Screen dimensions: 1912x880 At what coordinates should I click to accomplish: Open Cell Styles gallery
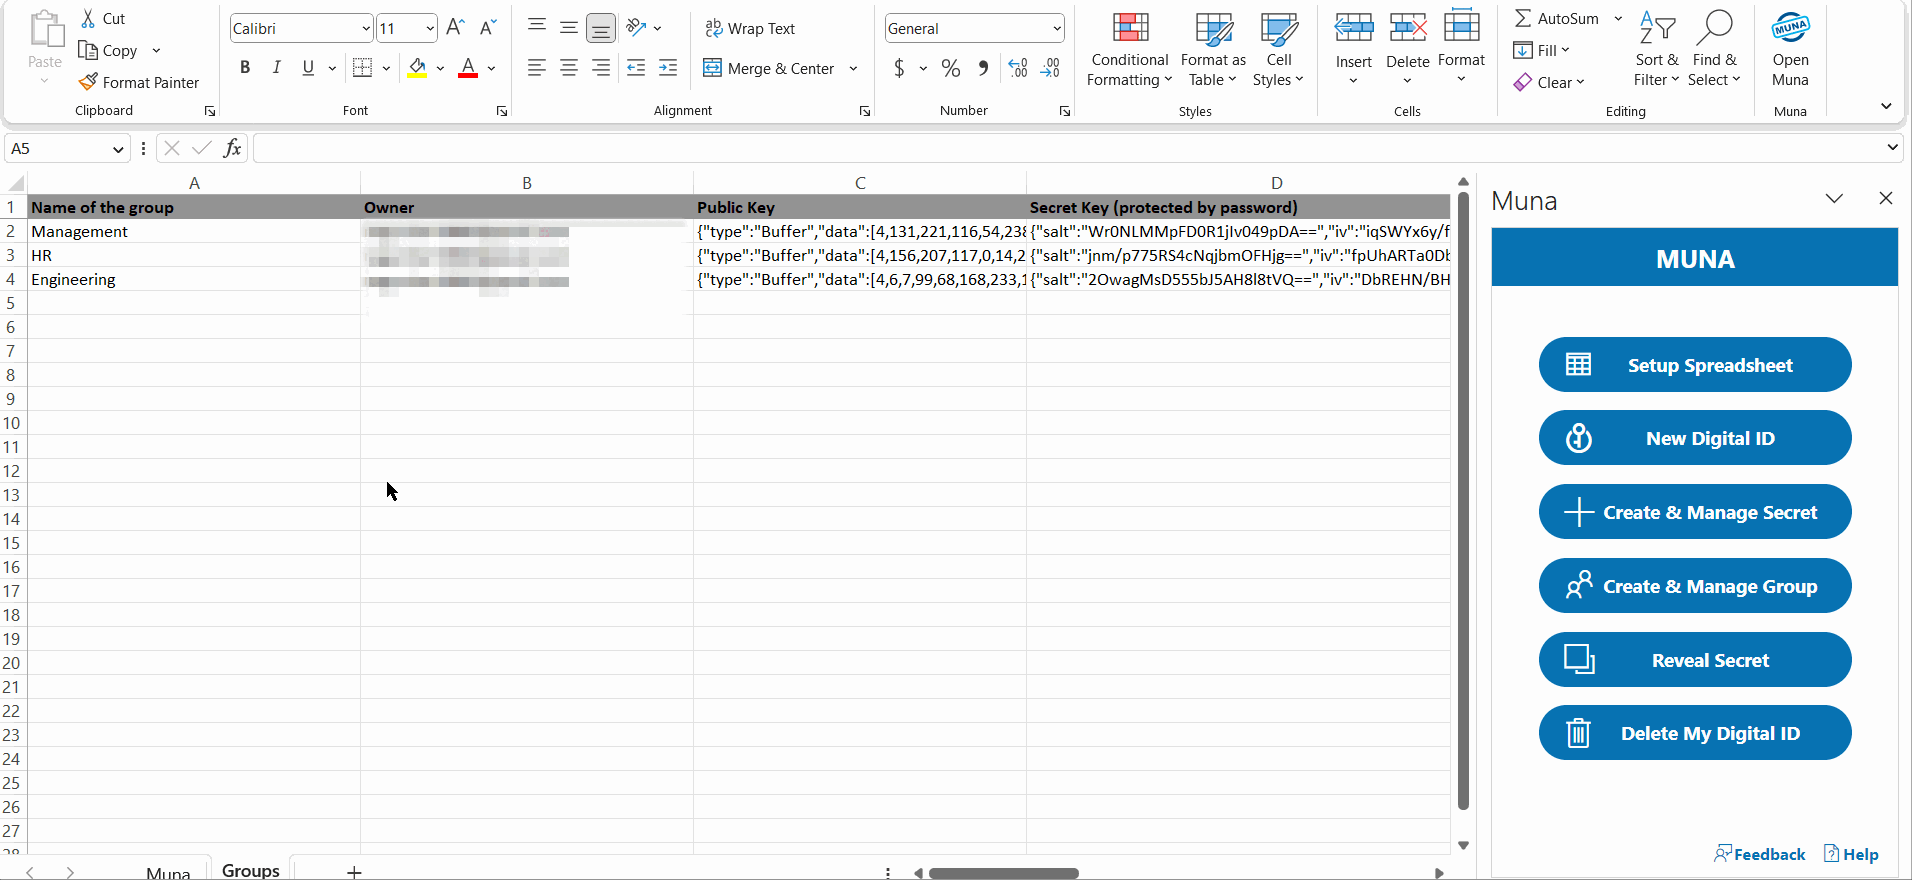(x=1279, y=50)
